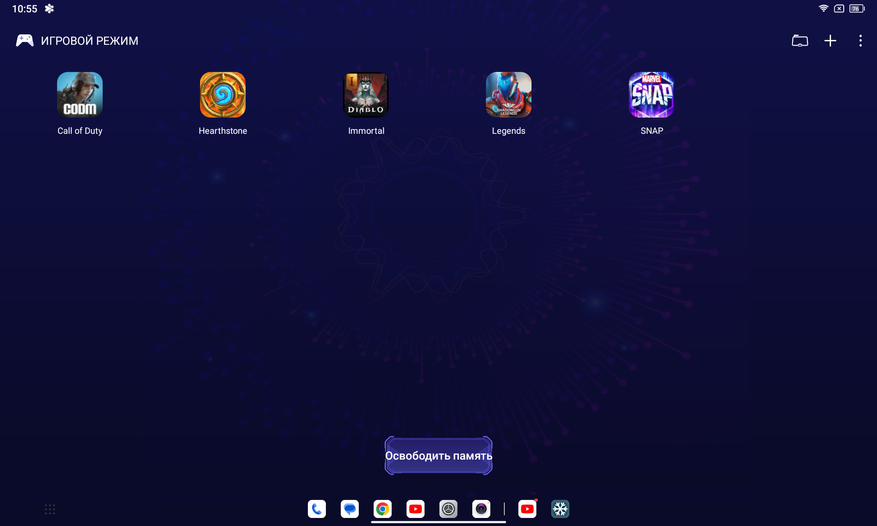
Task: Open the app drawer dots grid
Action: (50, 509)
